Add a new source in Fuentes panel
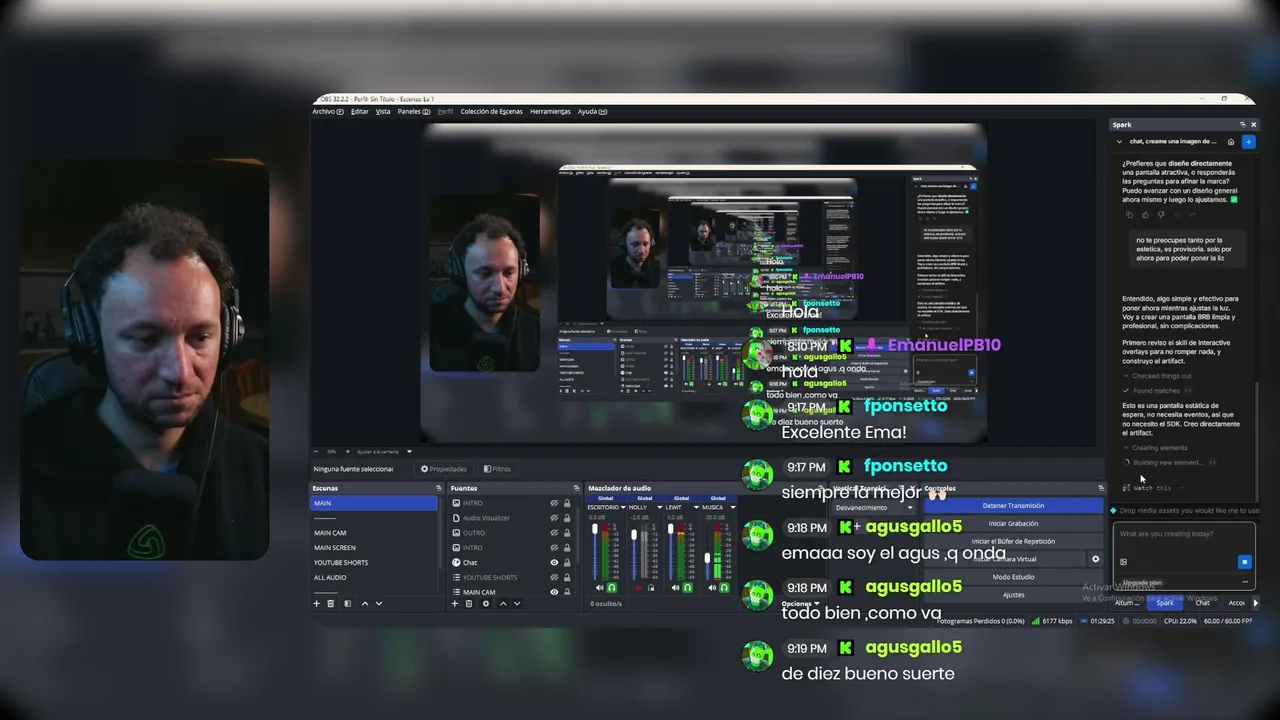Screen dimensions: 1280x720 click(455, 603)
